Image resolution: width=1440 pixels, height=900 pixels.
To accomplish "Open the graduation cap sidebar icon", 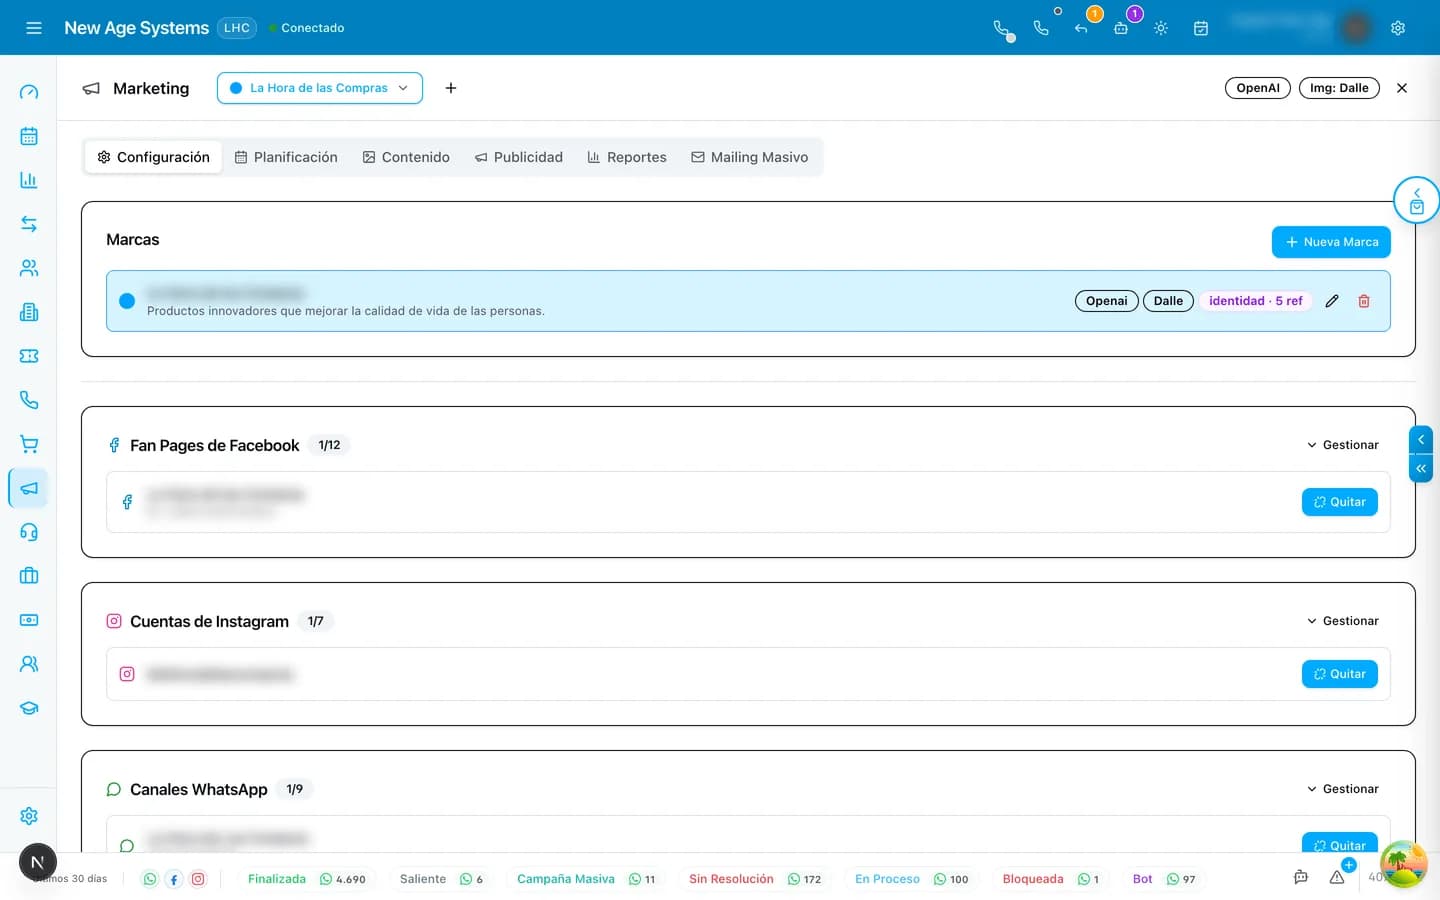I will [x=29, y=708].
